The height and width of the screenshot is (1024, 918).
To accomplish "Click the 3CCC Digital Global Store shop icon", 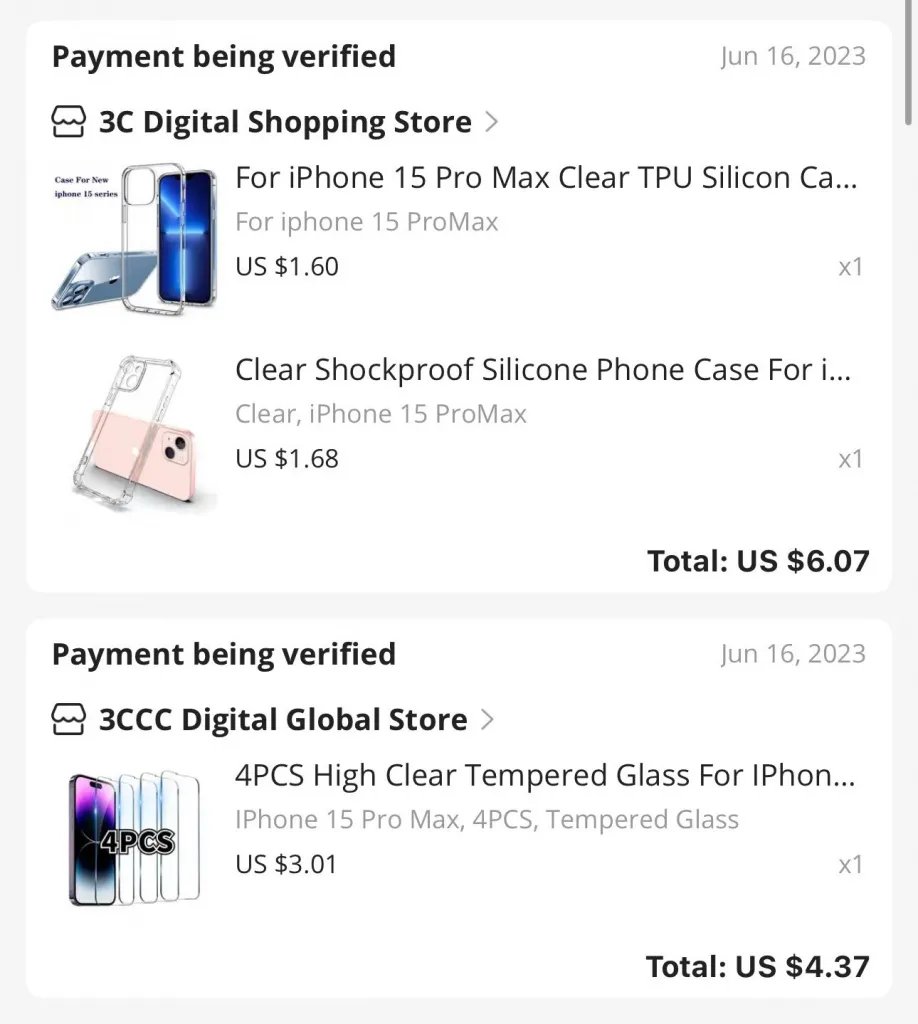I will click(69, 720).
